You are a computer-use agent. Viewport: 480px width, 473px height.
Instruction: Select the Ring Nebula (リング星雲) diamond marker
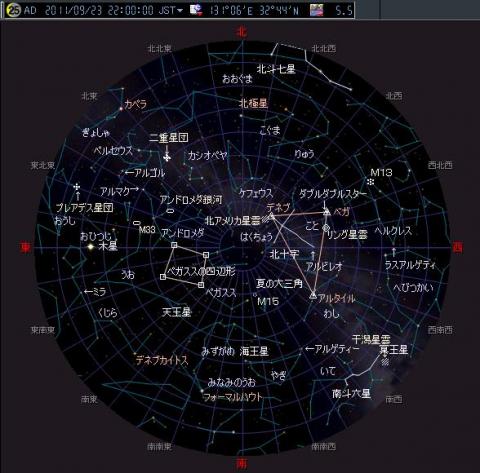[x=326, y=228]
